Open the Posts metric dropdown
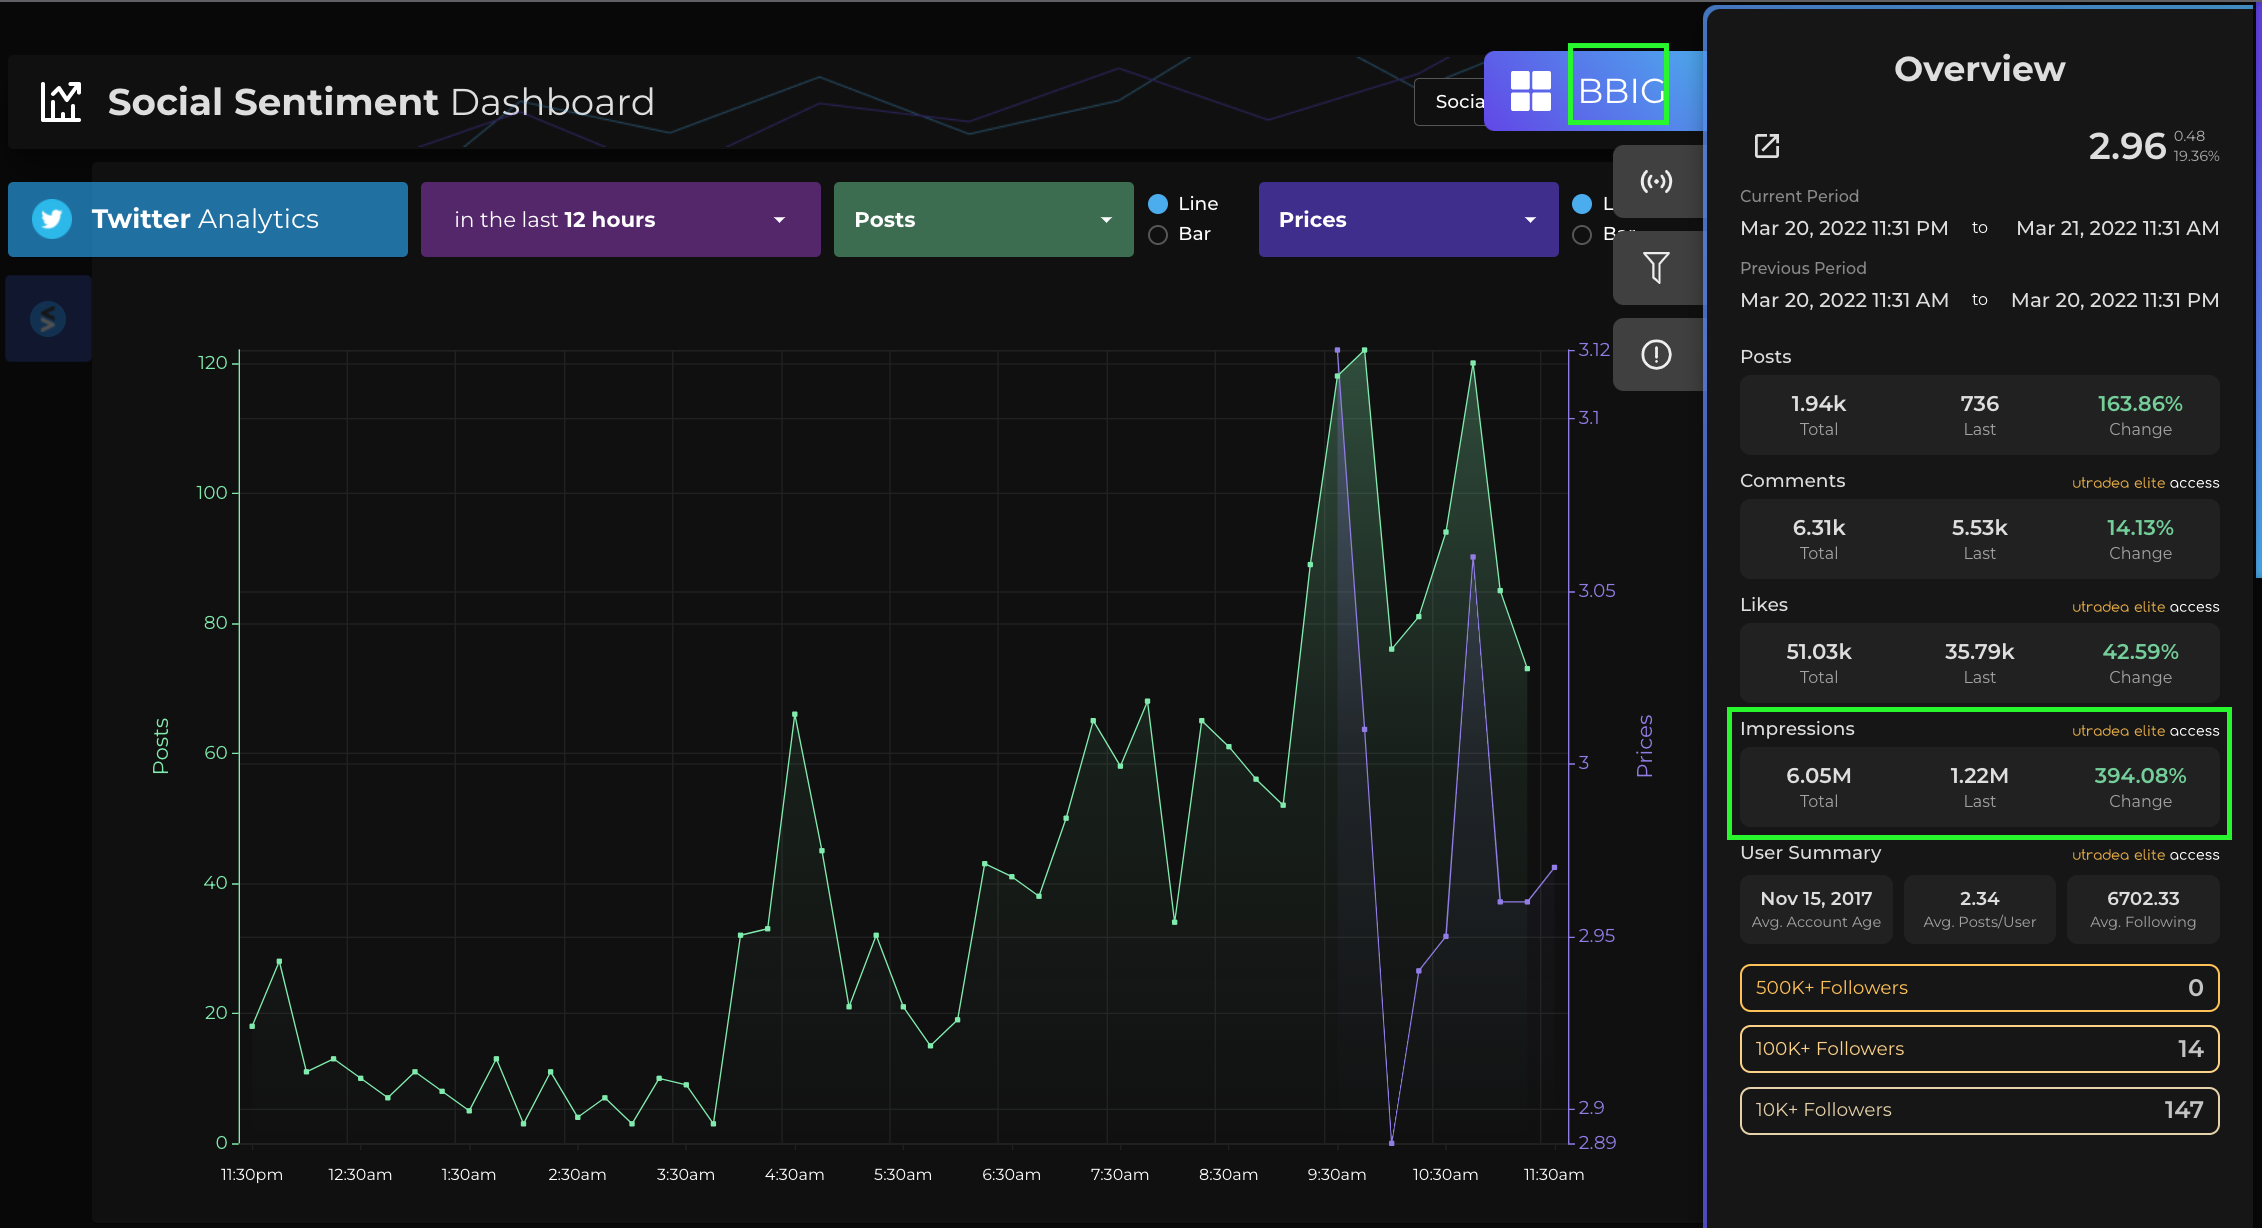The image size is (2262, 1228). (x=983, y=219)
